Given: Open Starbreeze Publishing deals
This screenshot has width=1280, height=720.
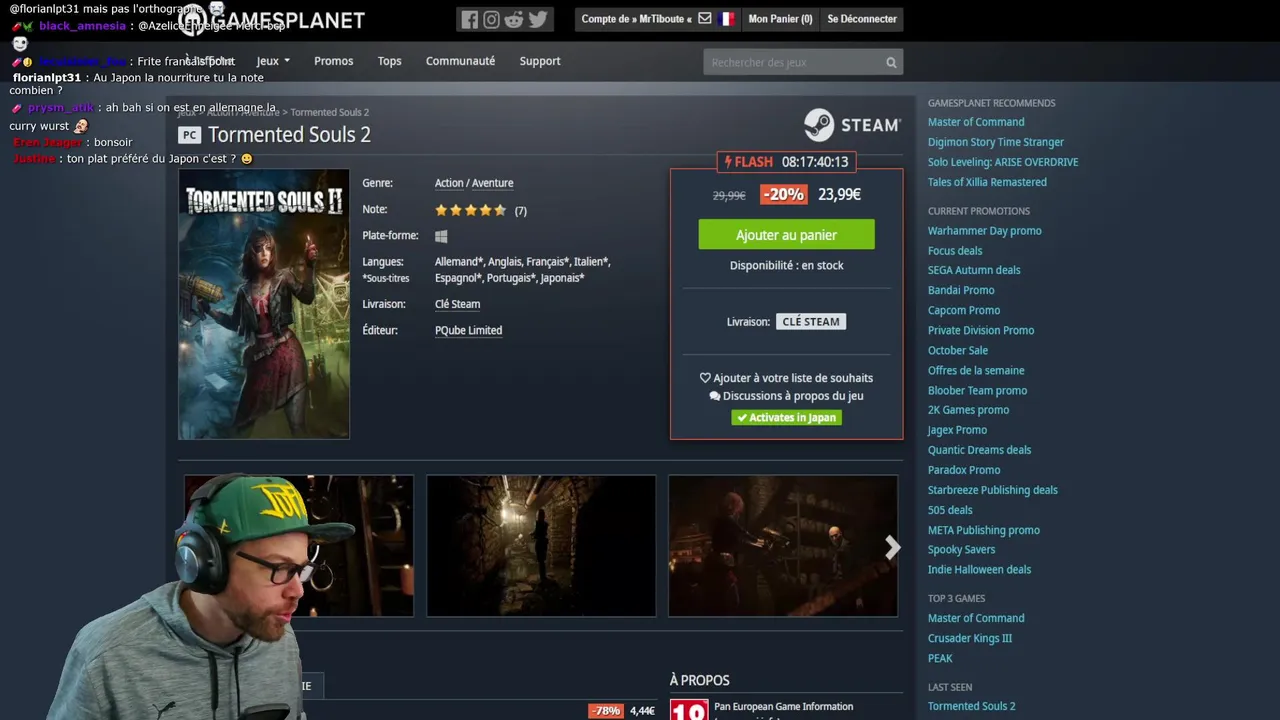Looking at the screenshot, I should pos(993,490).
